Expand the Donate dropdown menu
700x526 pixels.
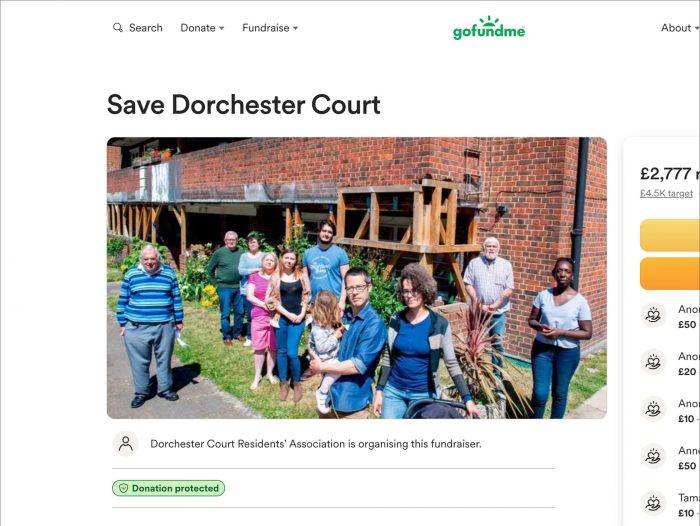pos(202,28)
